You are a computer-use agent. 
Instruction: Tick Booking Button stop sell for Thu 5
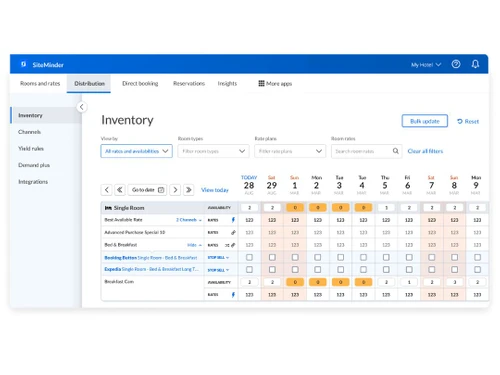[386, 257]
